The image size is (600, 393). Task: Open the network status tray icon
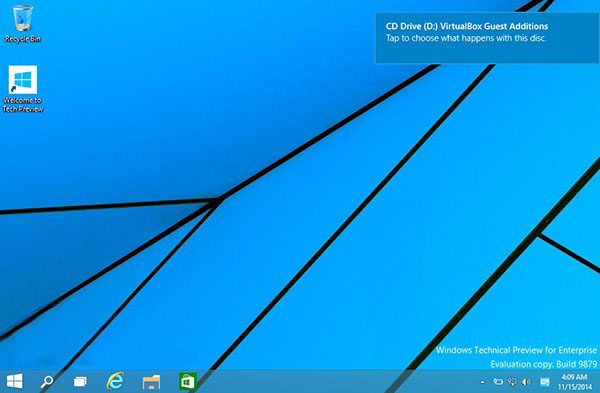[512, 382]
